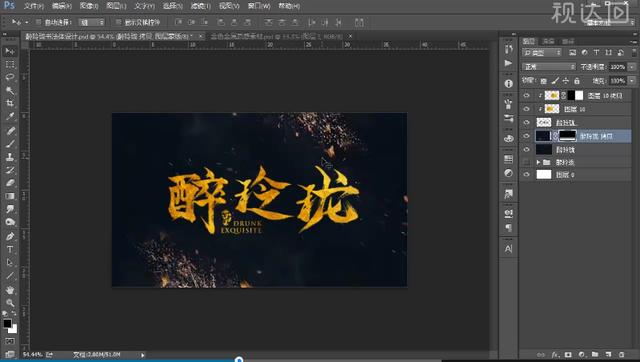Select the Zoom tool
640x362 pixels.
(10, 303)
